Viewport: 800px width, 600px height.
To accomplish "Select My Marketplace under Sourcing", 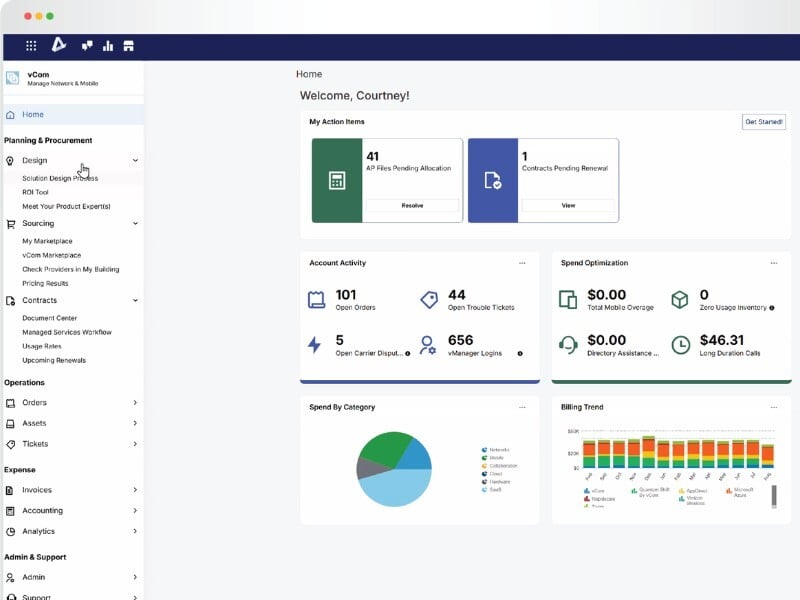I will click(44, 241).
